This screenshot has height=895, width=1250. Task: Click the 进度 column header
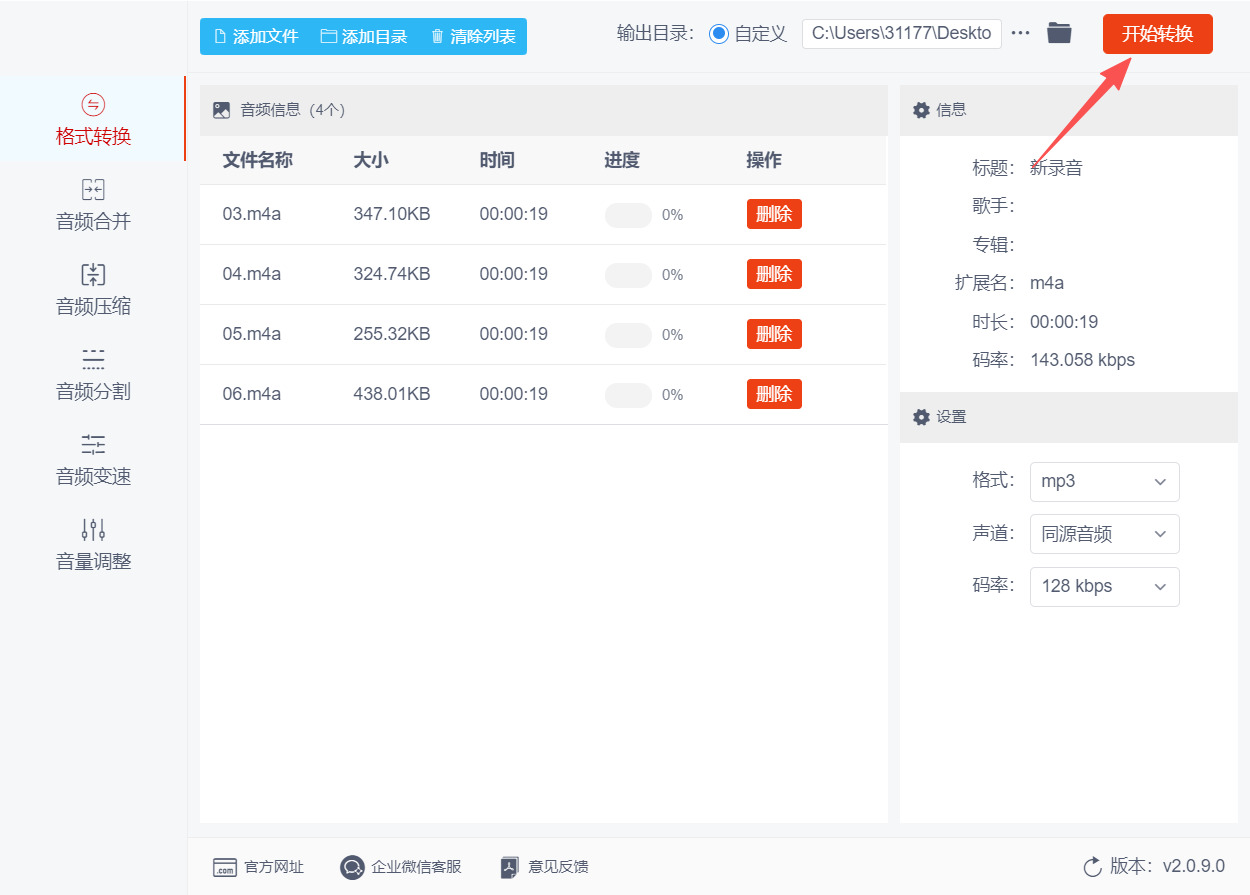click(622, 160)
